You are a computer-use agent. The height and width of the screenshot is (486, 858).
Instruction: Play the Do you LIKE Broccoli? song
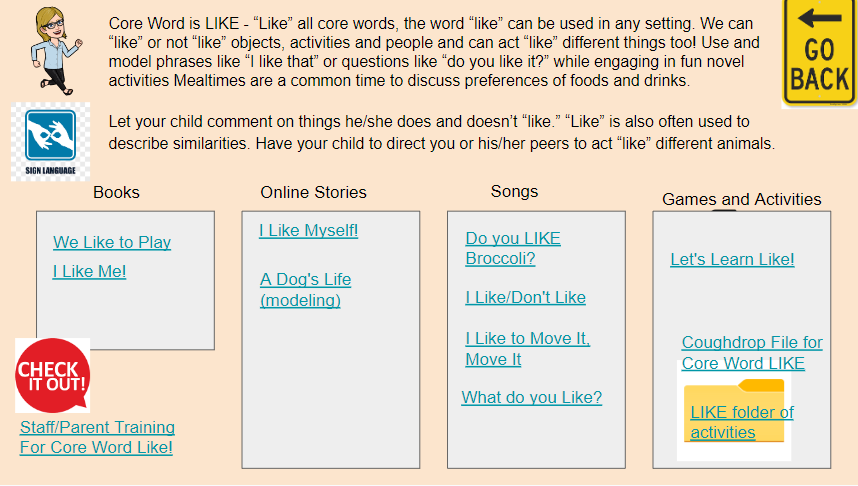pos(513,248)
